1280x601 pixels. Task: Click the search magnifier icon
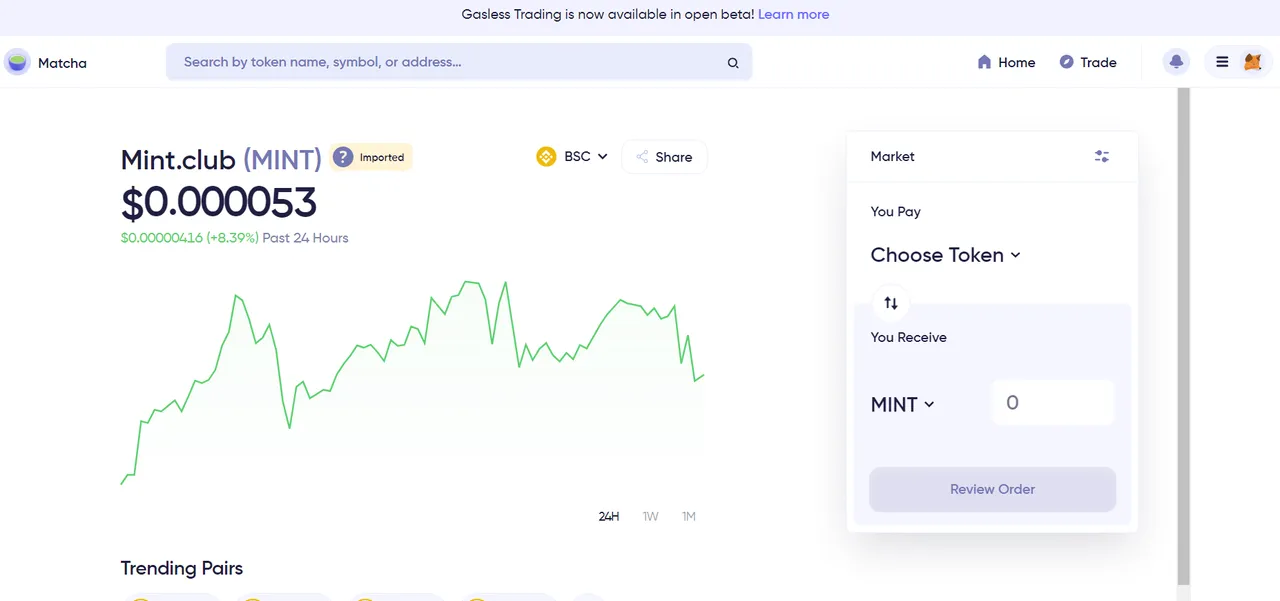pos(733,63)
